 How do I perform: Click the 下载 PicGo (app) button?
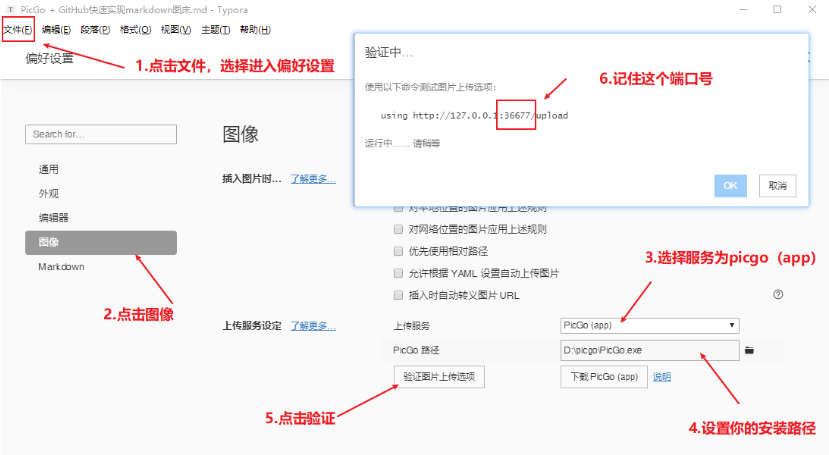coord(604,377)
